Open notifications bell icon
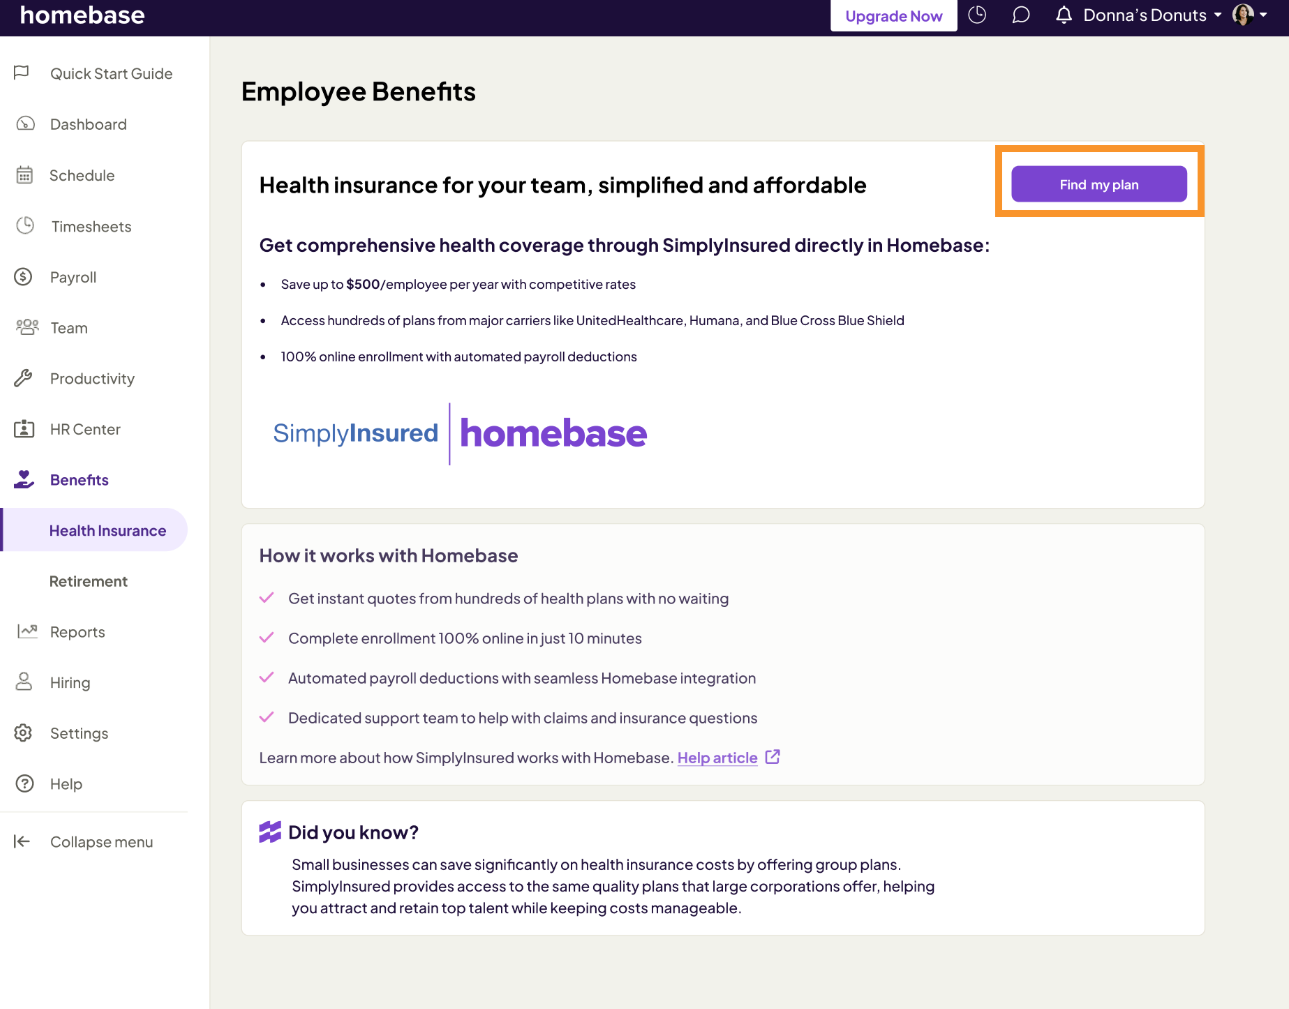This screenshot has height=1009, width=1289. (x=1064, y=15)
